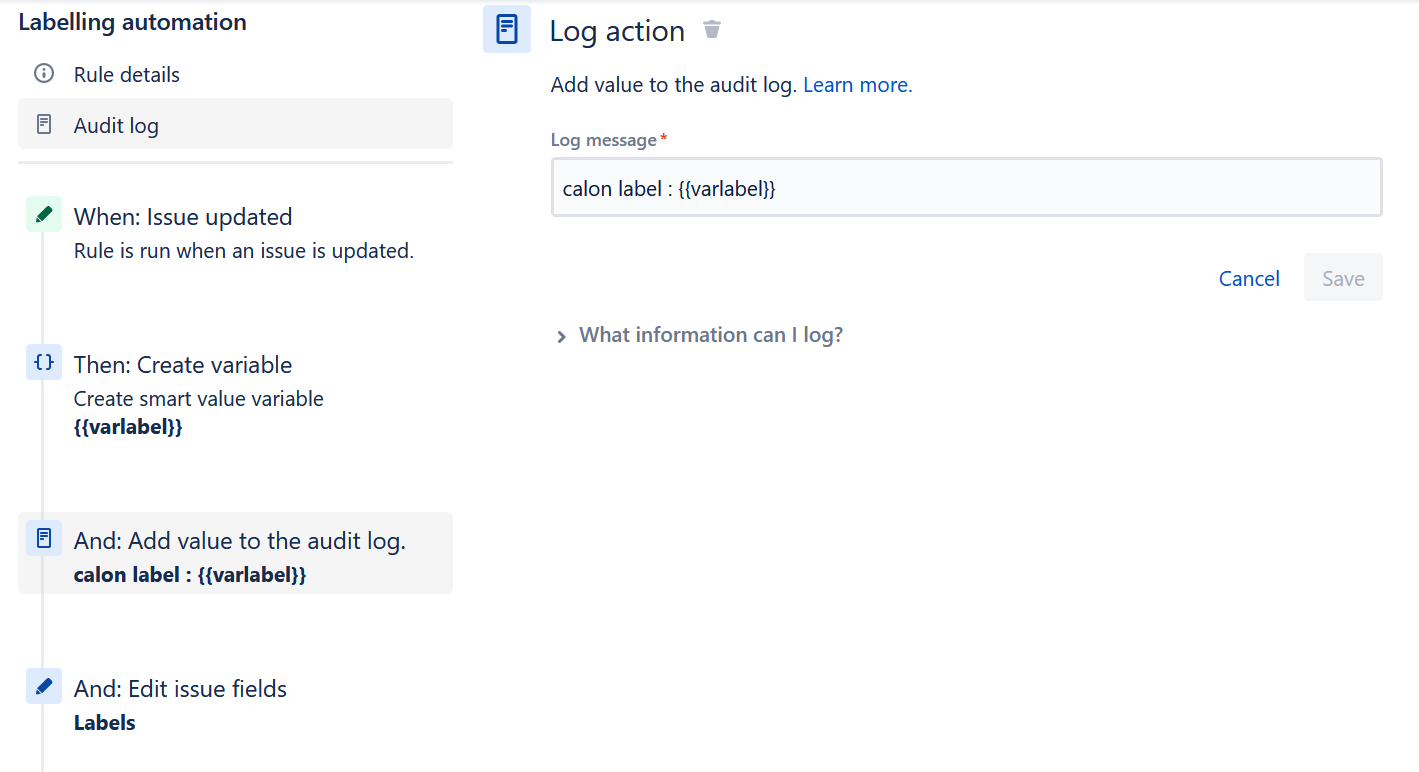The image size is (1419, 772).
Task: Select the green Issue updated pencil icon
Action: tap(44, 214)
